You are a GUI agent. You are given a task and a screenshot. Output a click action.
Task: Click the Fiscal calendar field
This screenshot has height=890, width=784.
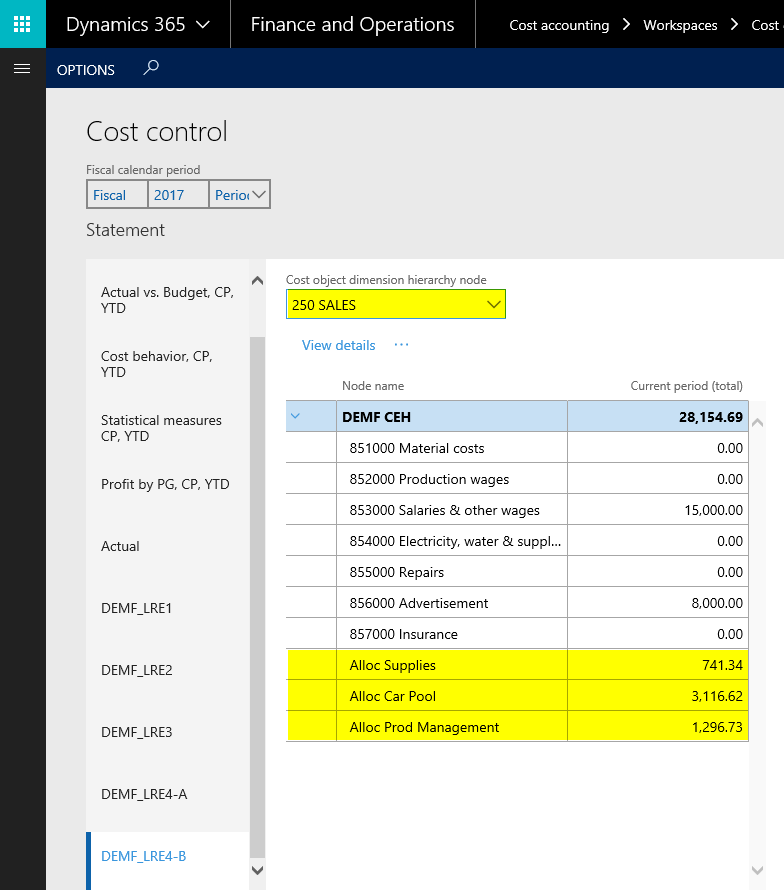pyautogui.click(x=116, y=195)
